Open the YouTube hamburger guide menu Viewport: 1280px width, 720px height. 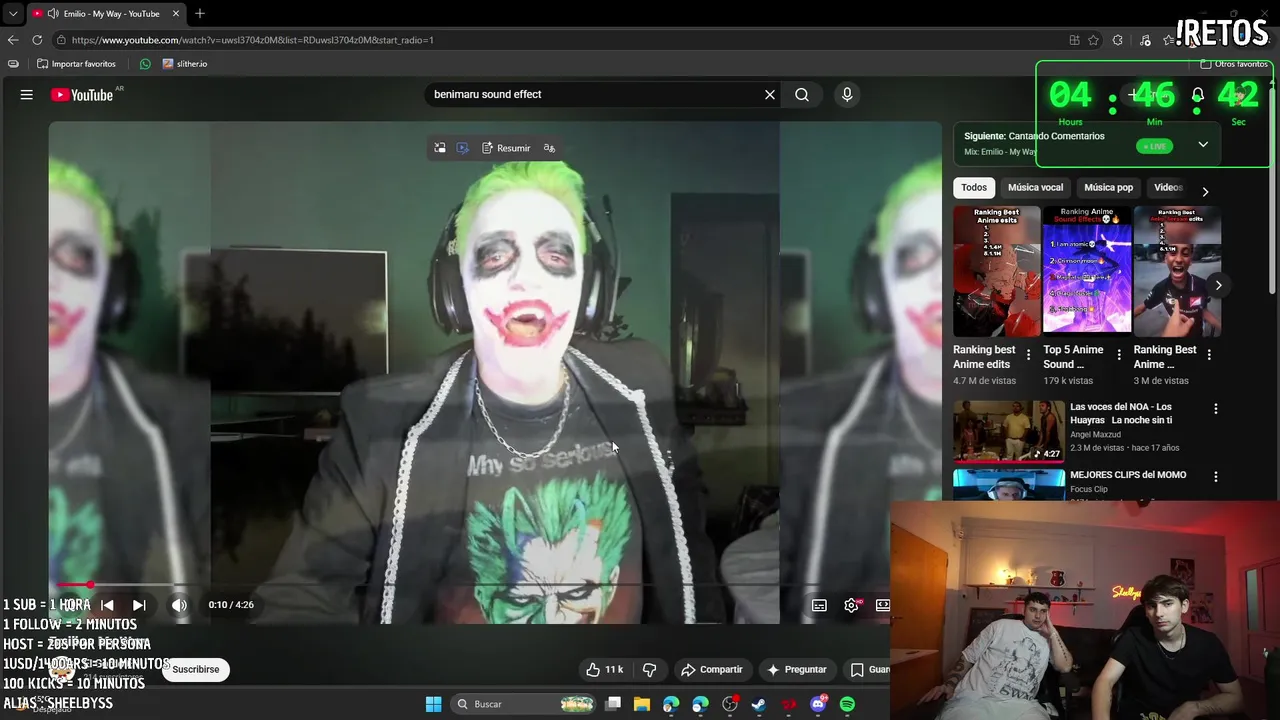(27, 95)
